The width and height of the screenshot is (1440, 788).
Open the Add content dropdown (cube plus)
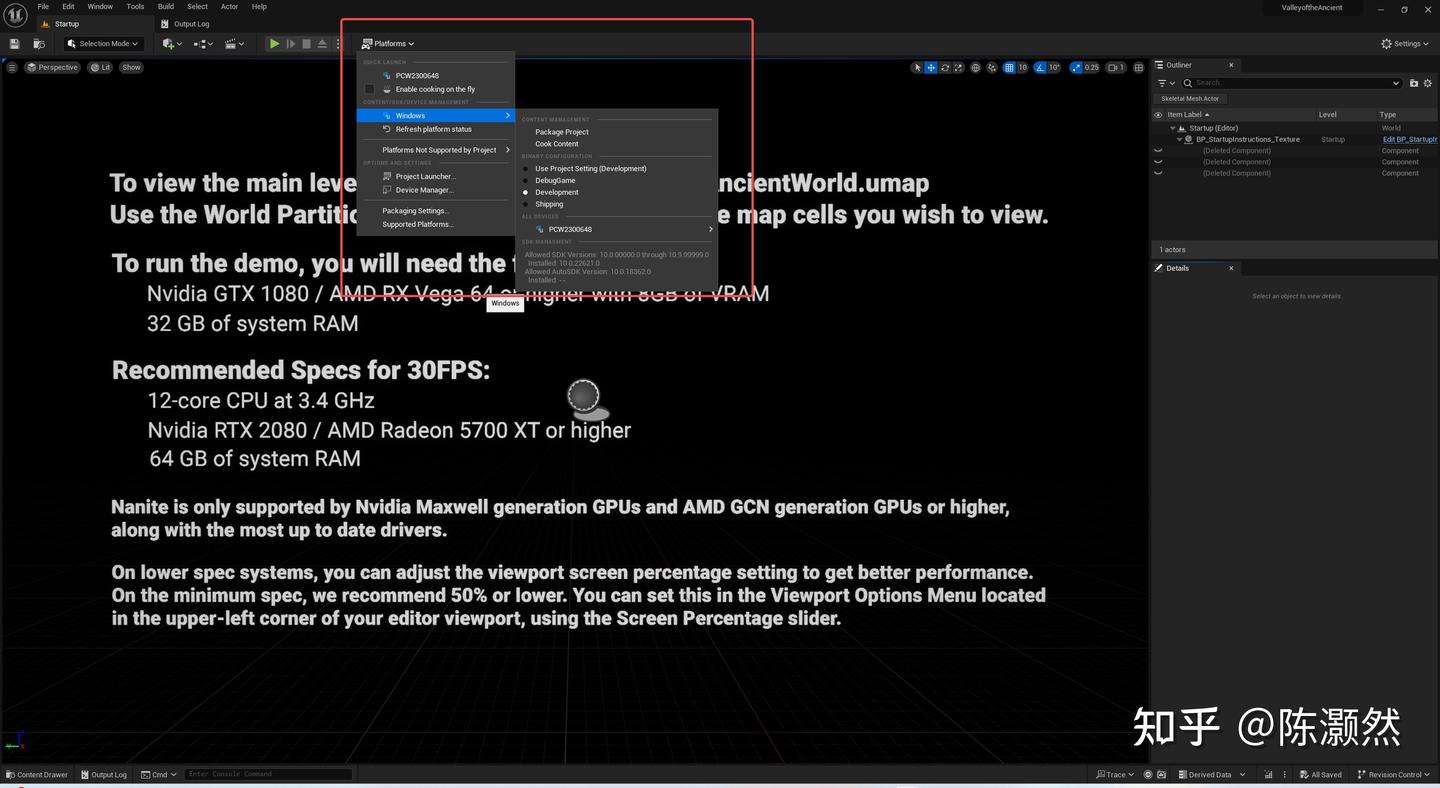[x=172, y=44]
